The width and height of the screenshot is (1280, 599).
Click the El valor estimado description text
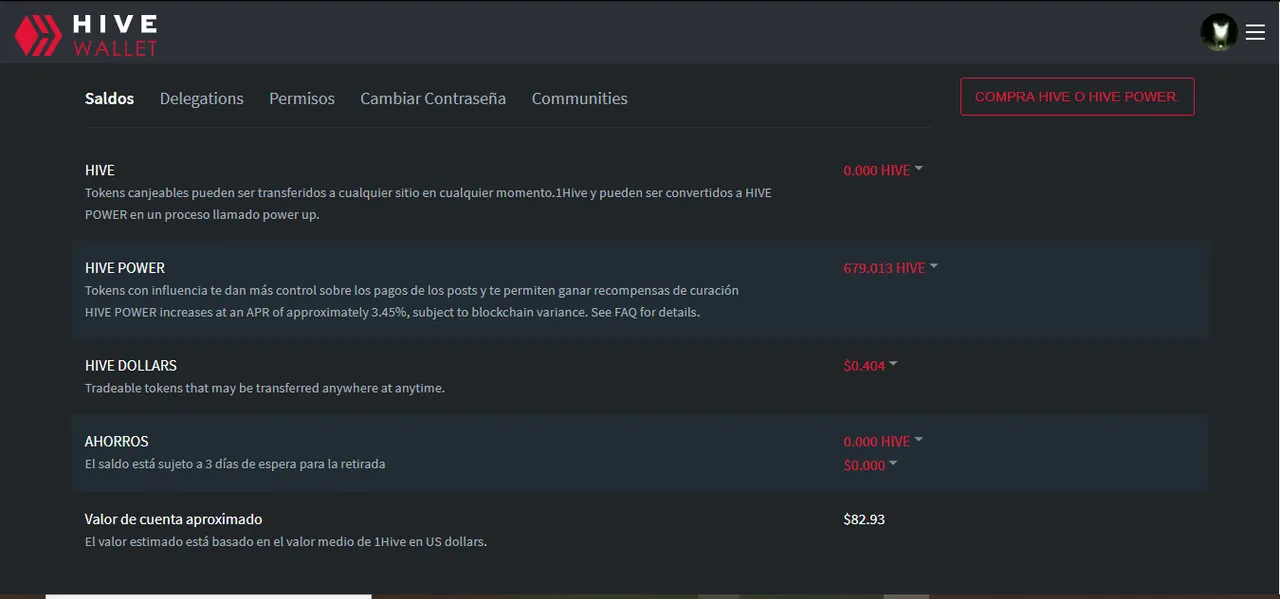point(286,542)
